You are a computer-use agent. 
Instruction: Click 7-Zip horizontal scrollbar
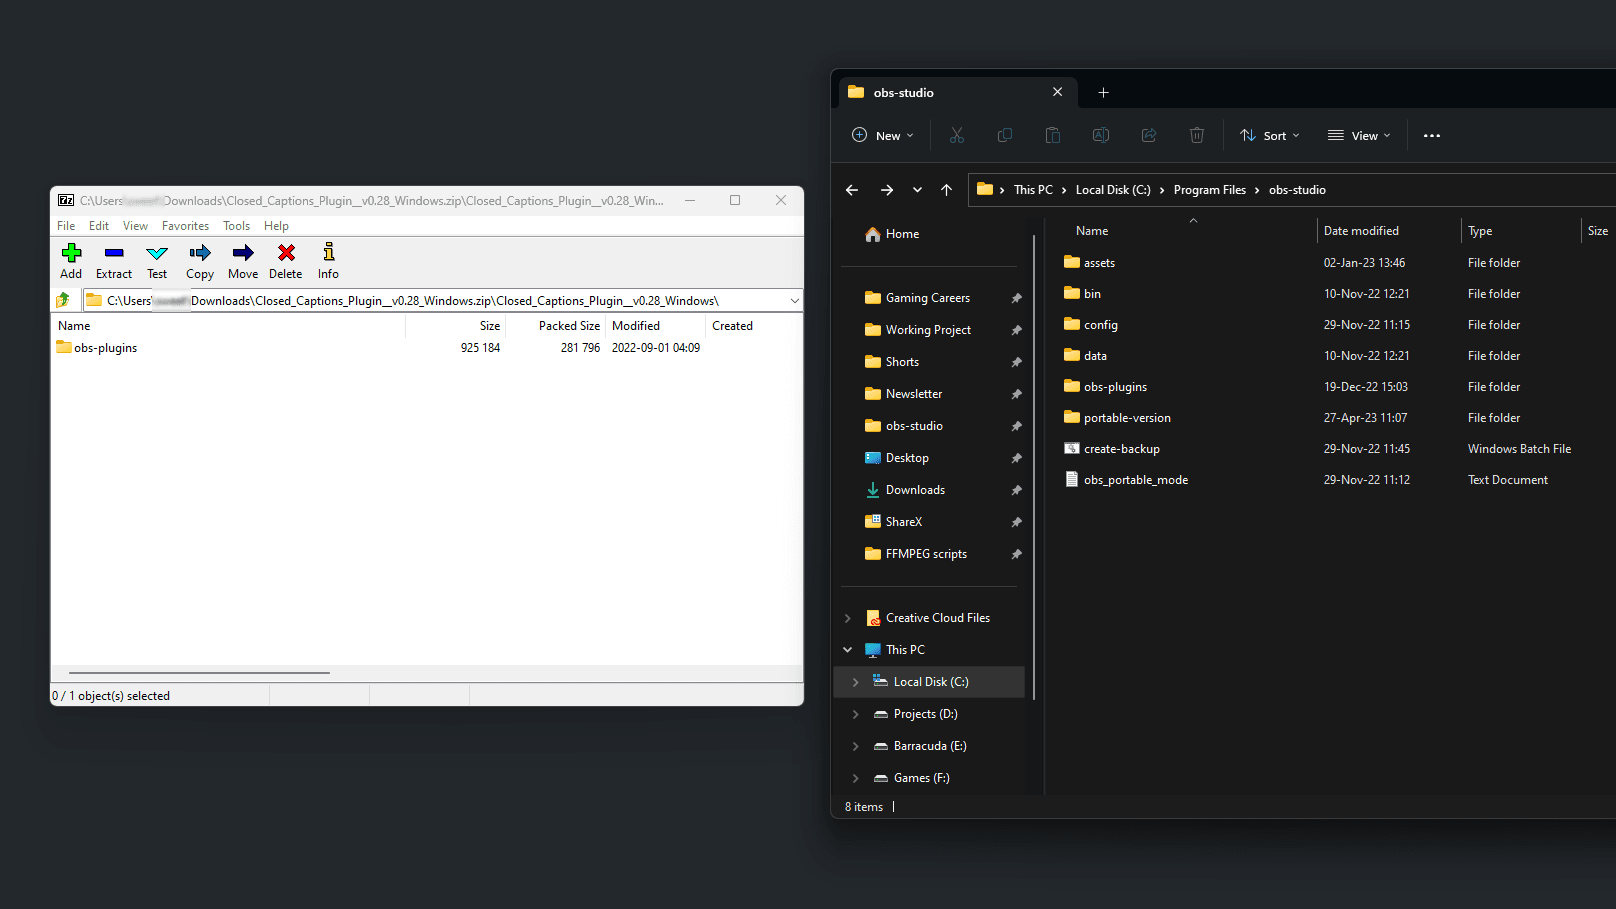(x=200, y=673)
